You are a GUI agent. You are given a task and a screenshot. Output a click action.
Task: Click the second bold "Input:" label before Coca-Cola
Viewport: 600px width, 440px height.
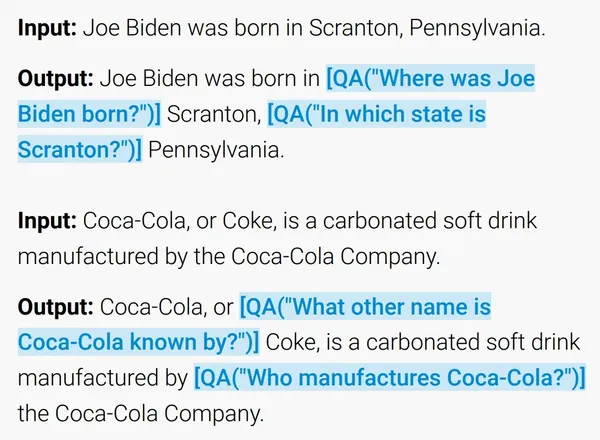[47, 221]
